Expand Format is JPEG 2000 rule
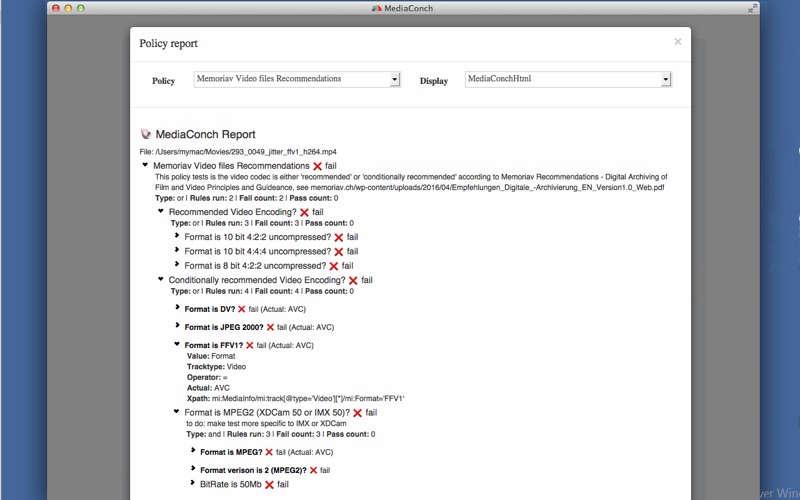Image resolution: width=800 pixels, height=500 pixels. tap(177, 325)
